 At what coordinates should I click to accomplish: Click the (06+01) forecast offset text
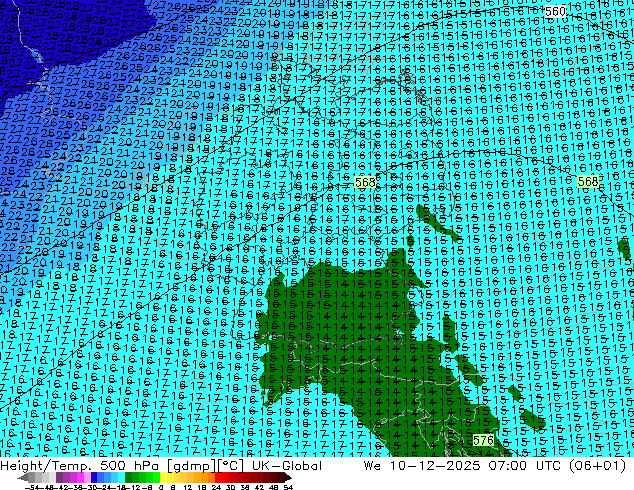click(x=597, y=466)
